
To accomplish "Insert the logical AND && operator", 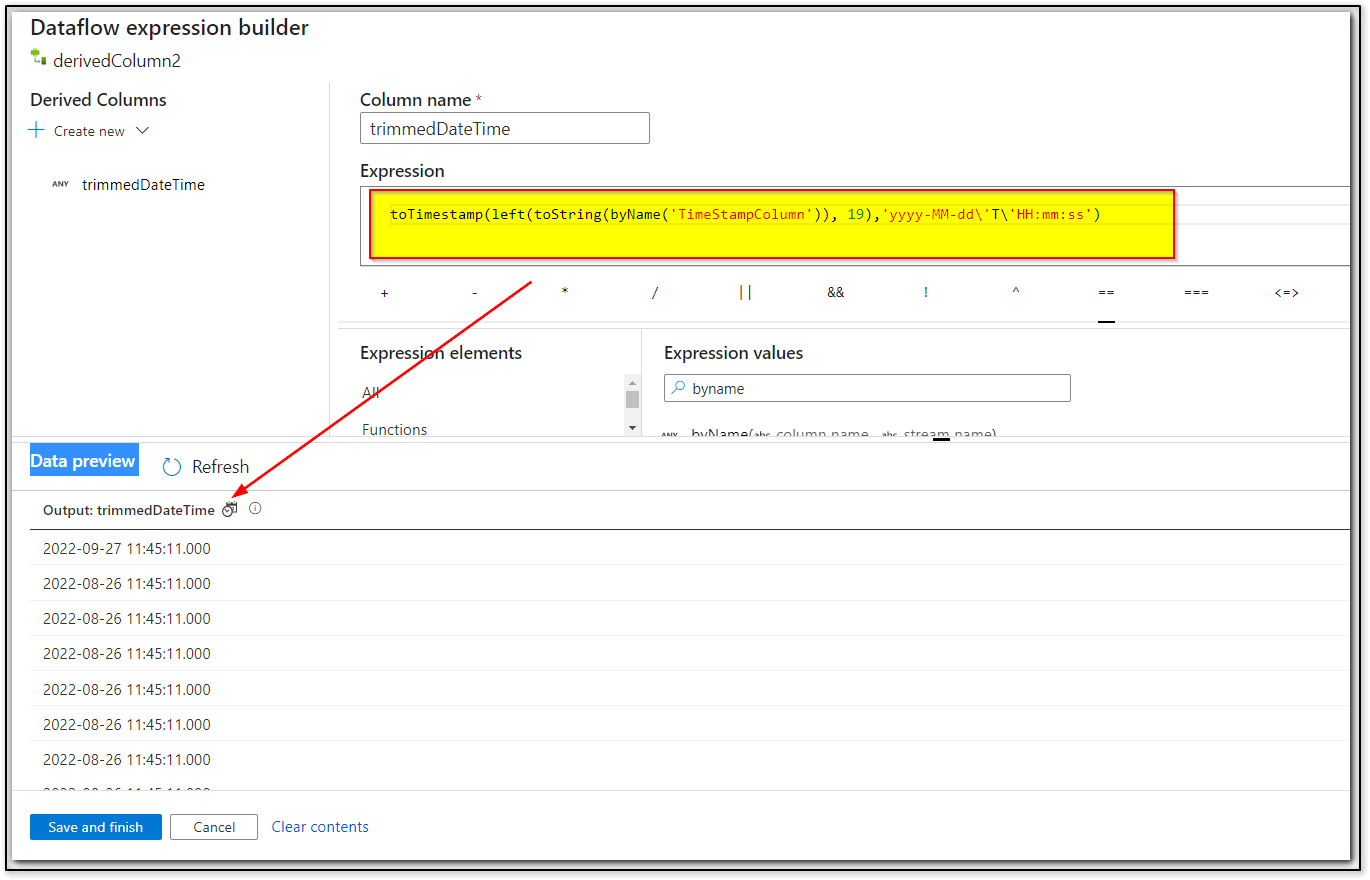I will (x=835, y=292).
